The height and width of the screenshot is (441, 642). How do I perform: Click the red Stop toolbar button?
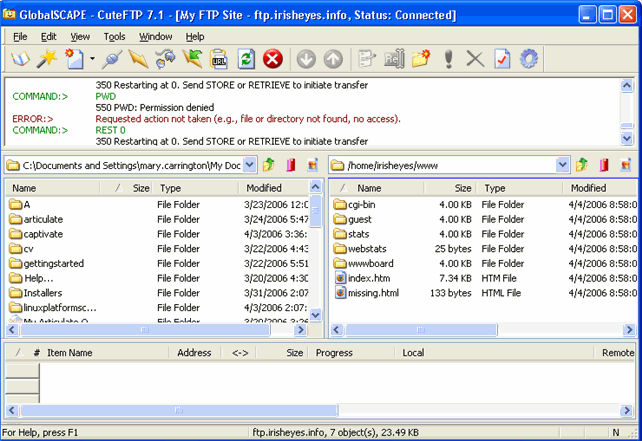pos(273,59)
